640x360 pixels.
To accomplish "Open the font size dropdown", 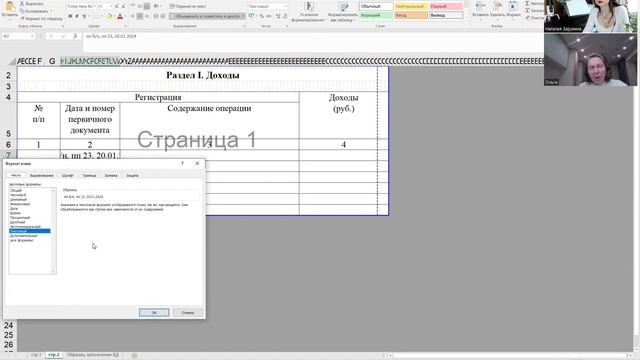I will coord(111,7).
